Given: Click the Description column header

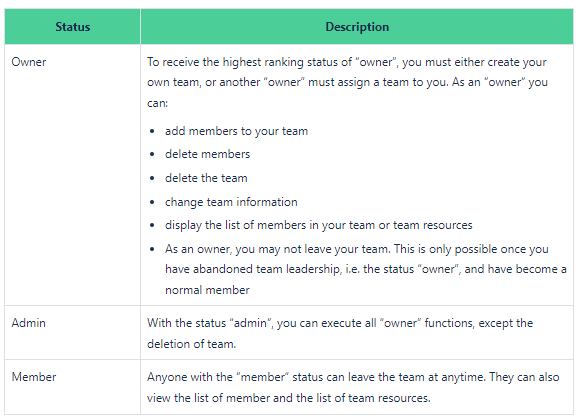Looking at the screenshot, I should (x=357, y=26).
